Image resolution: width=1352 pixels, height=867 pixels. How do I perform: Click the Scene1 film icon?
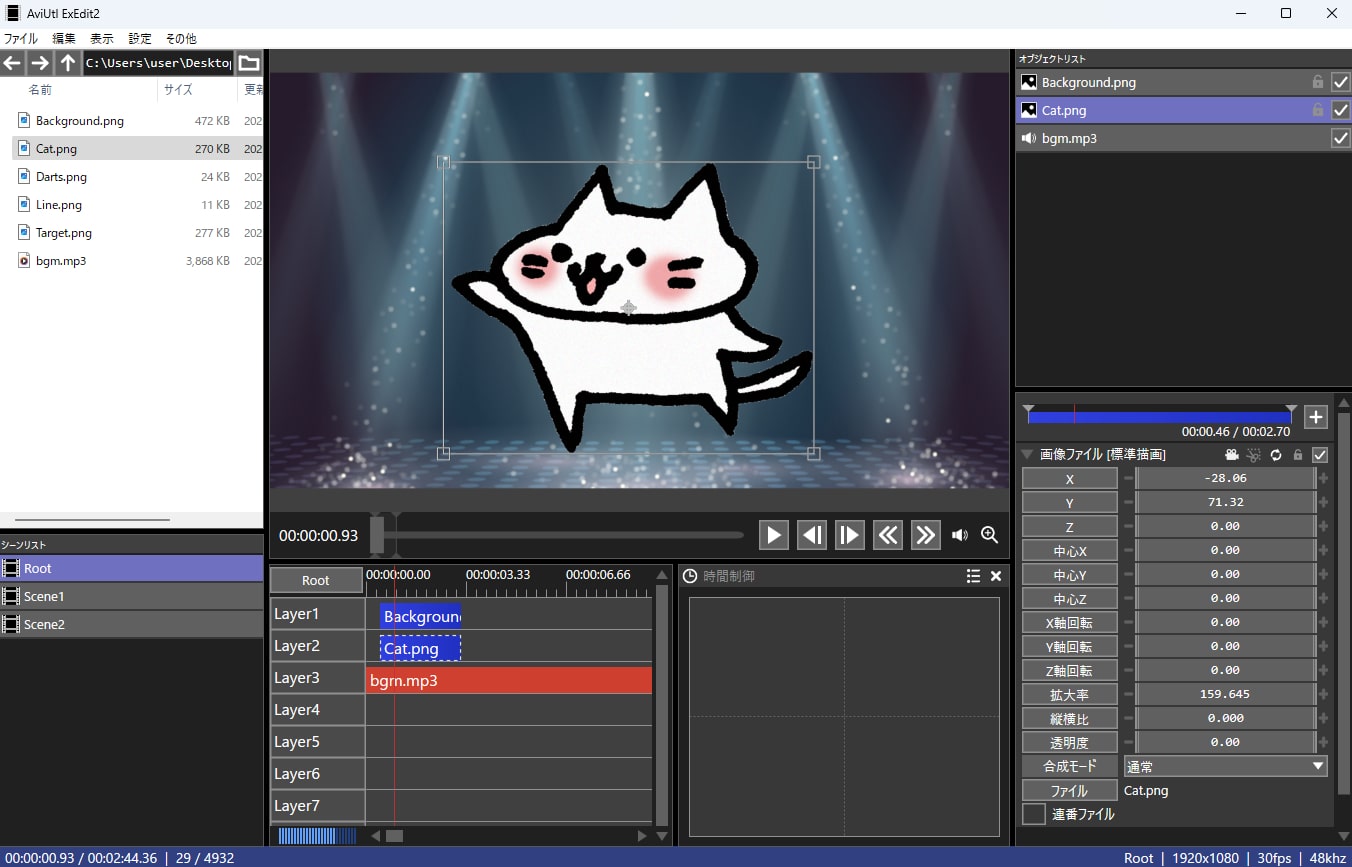[x=11, y=596]
